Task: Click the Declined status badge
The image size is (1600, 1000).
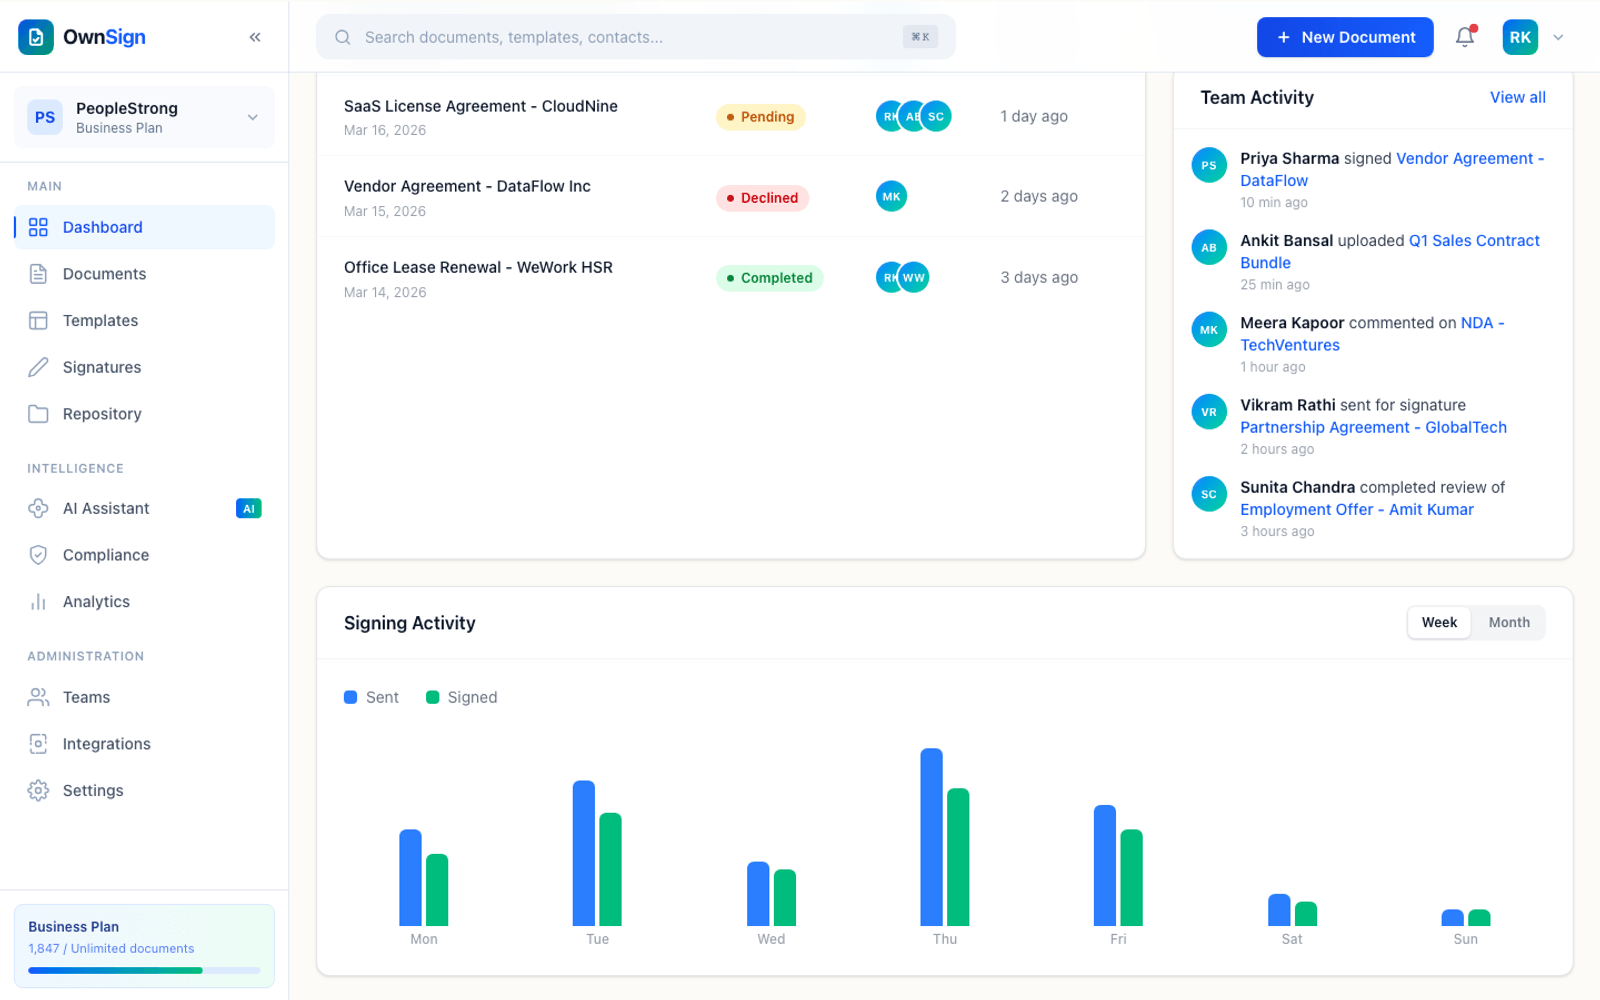Action: pos(762,198)
